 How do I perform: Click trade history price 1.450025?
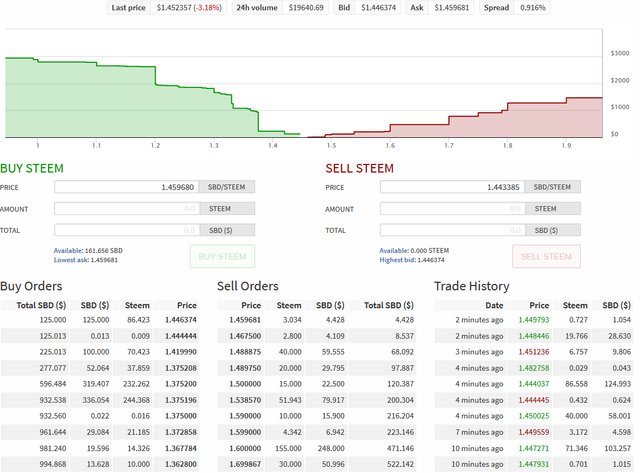pyautogui.click(x=533, y=416)
